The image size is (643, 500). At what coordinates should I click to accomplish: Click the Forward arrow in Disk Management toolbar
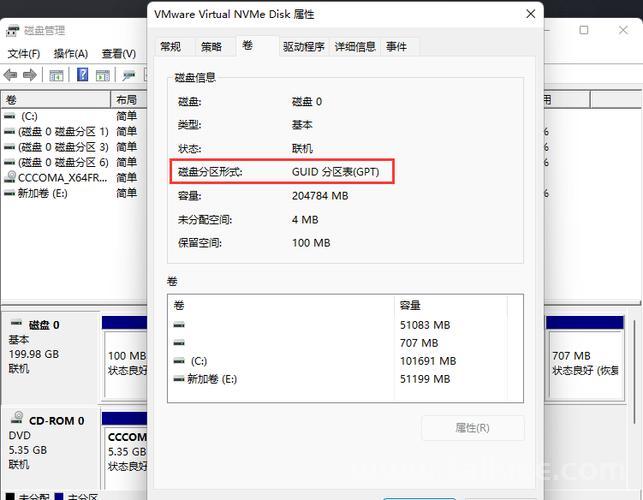pos(30,75)
